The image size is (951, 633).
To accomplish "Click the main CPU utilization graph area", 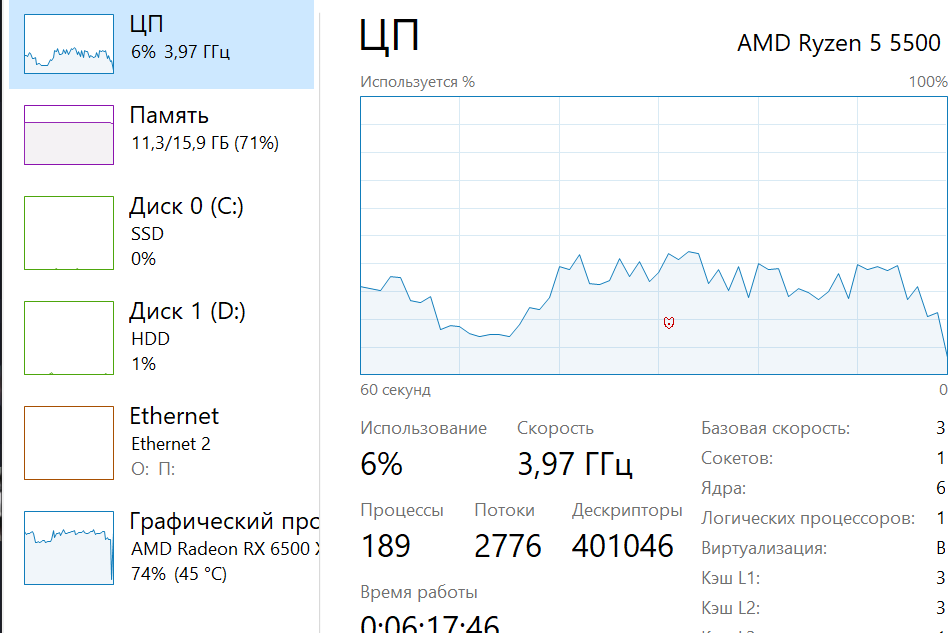I will [653, 235].
